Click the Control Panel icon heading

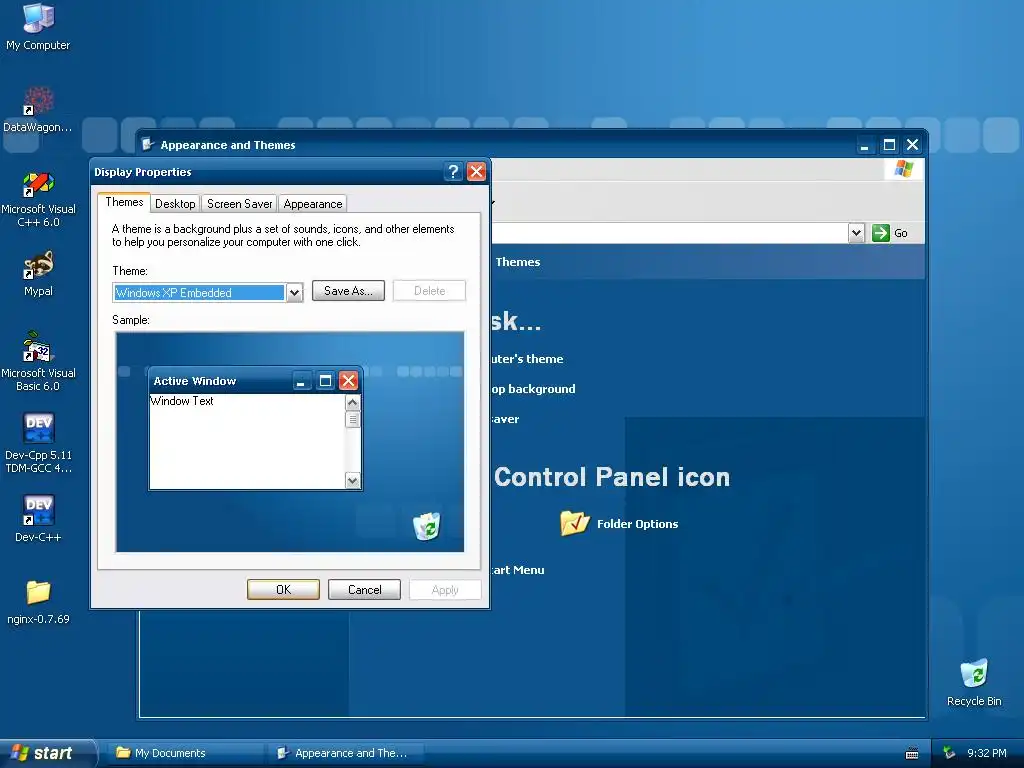pos(612,477)
